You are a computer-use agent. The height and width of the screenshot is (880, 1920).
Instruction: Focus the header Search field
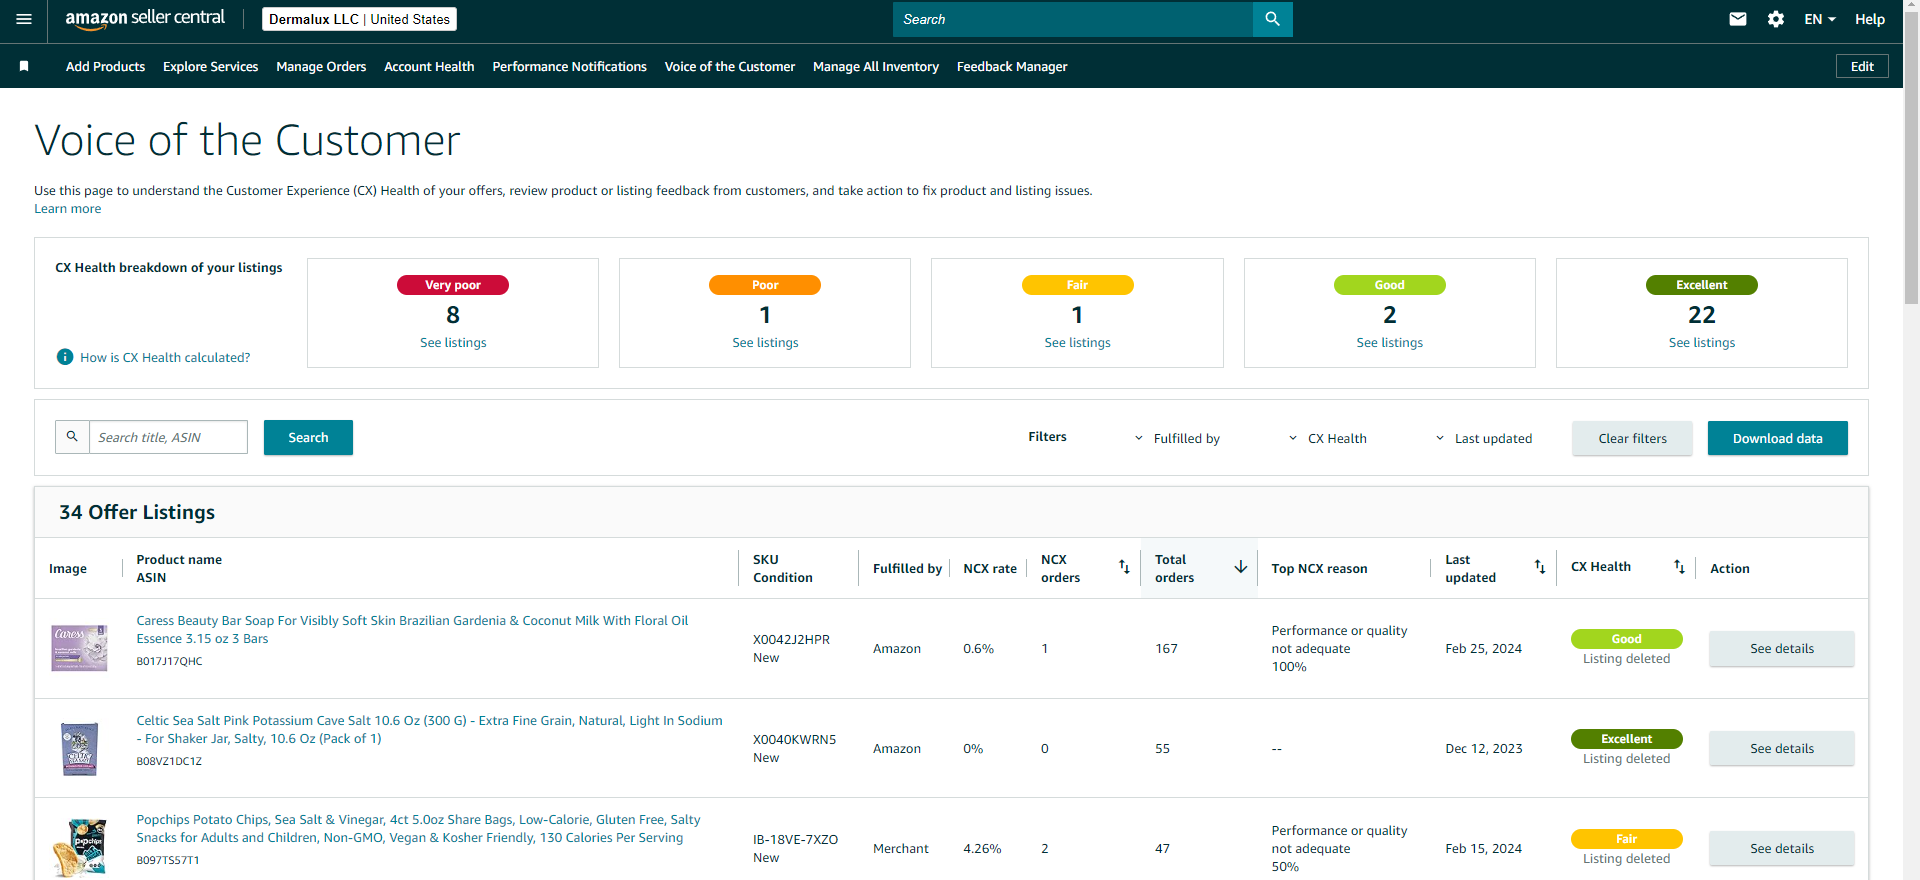pyautogui.click(x=1073, y=19)
